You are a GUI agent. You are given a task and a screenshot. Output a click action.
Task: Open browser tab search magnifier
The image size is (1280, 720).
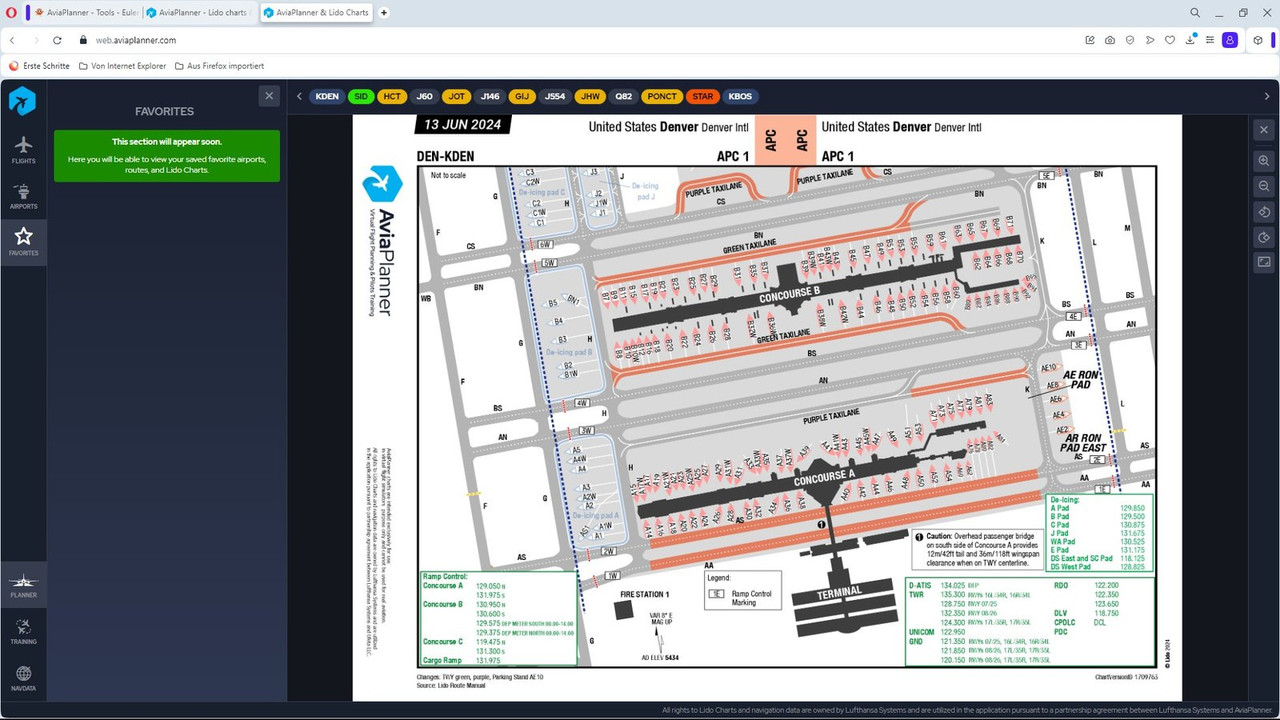coord(1195,13)
